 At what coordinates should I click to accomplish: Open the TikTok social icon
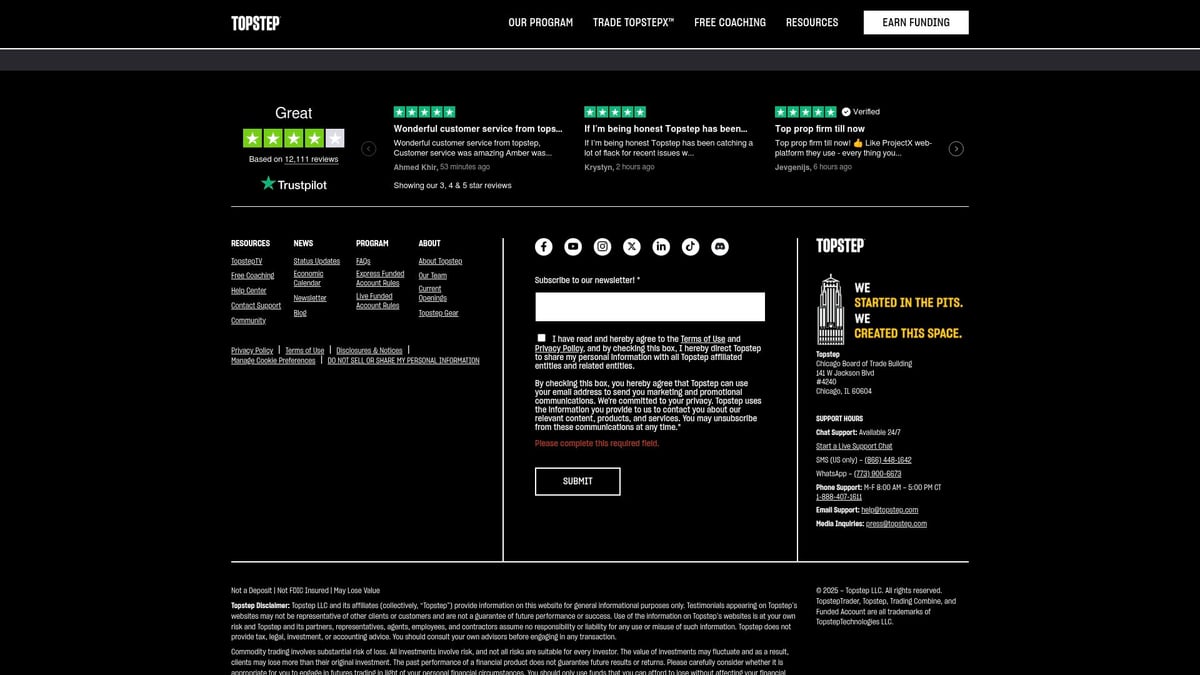tap(690, 247)
